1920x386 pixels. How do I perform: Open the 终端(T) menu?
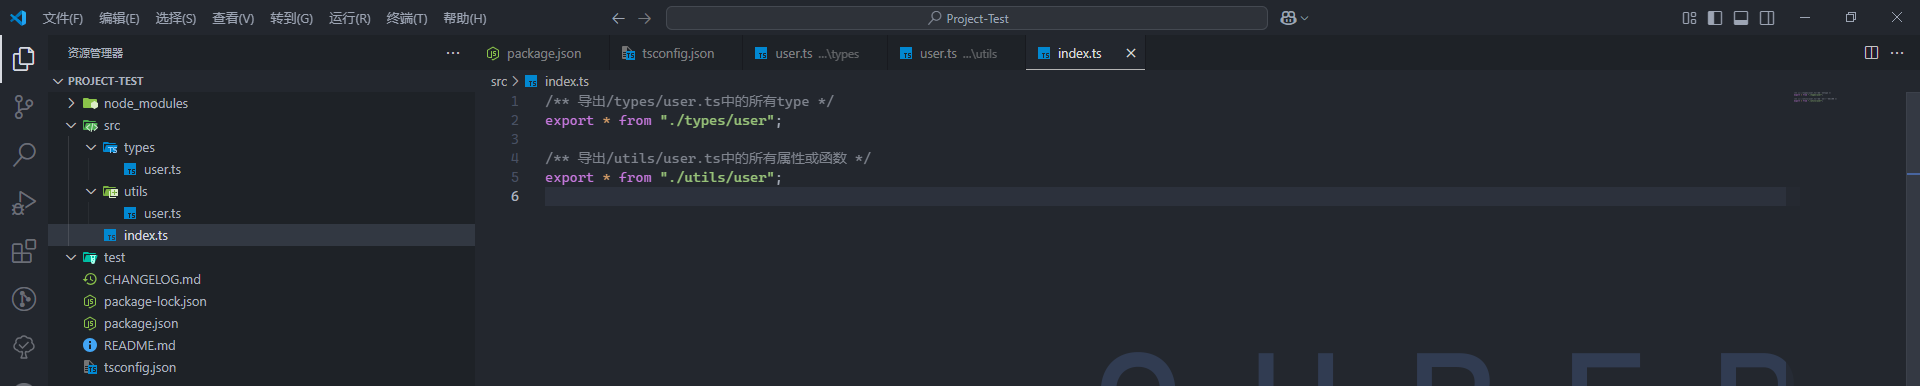[406, 18]
